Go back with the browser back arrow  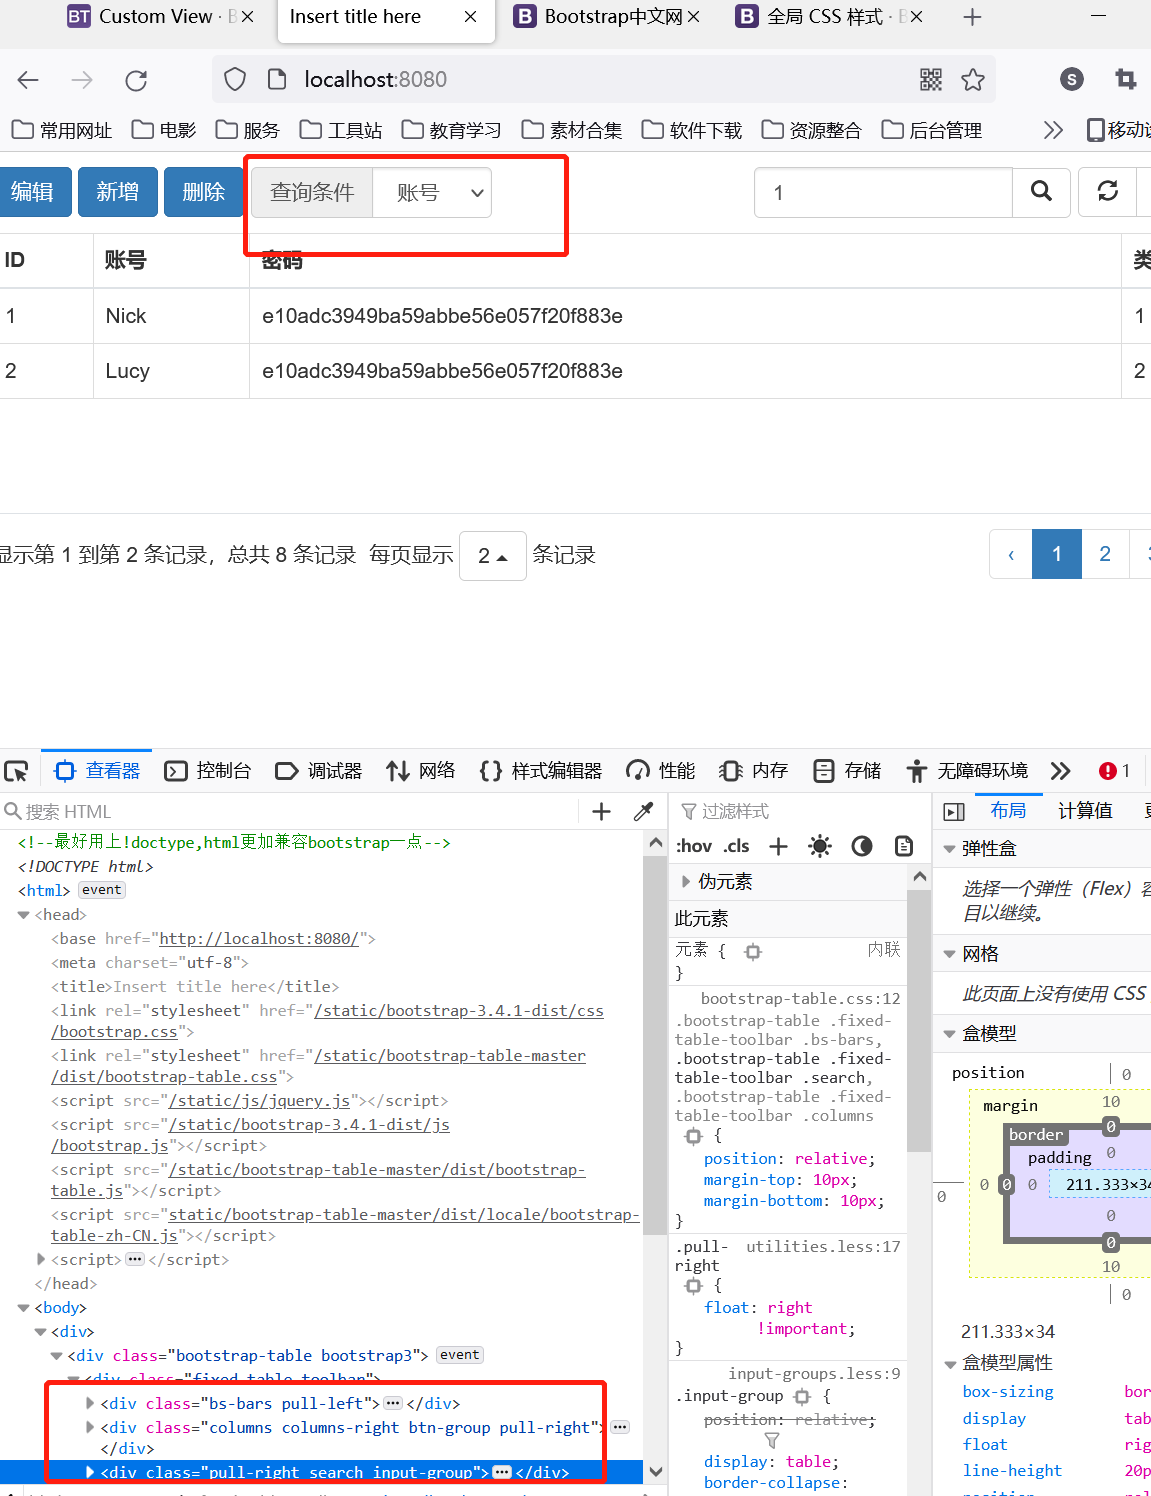pyautogui.click(x=28, y=80)
